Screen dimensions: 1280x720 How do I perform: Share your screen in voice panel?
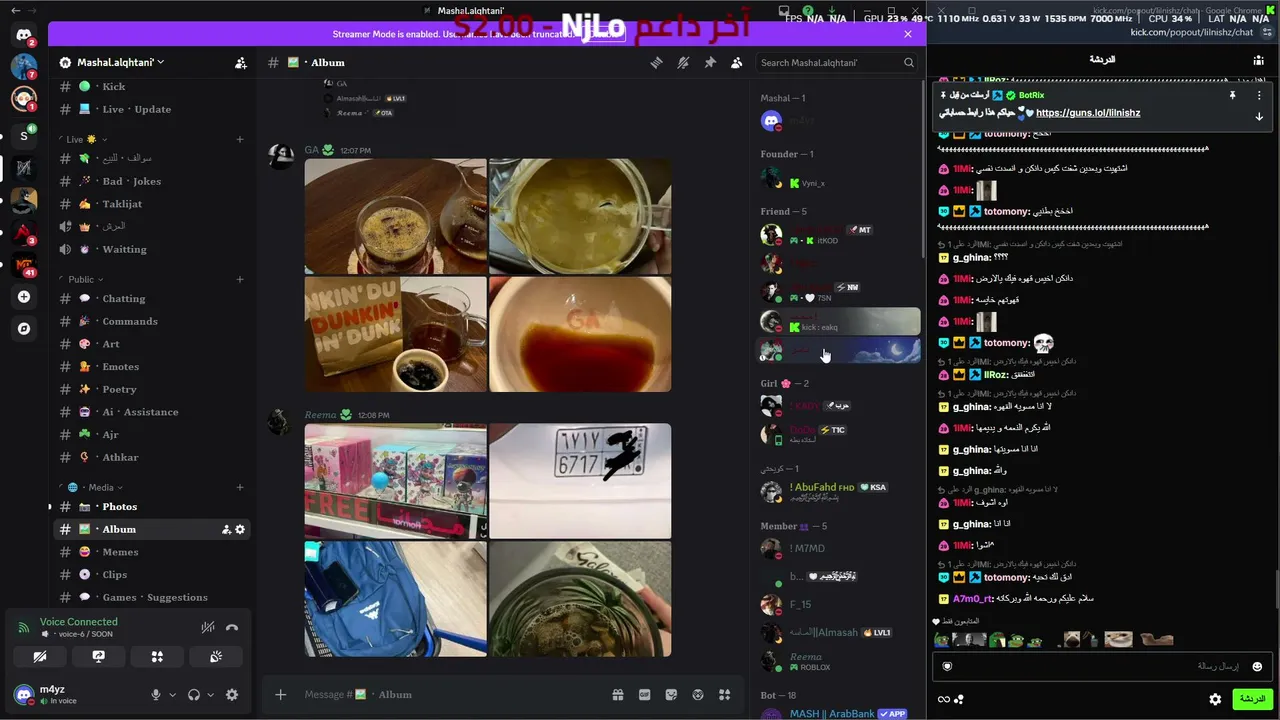tap(98, 657)
